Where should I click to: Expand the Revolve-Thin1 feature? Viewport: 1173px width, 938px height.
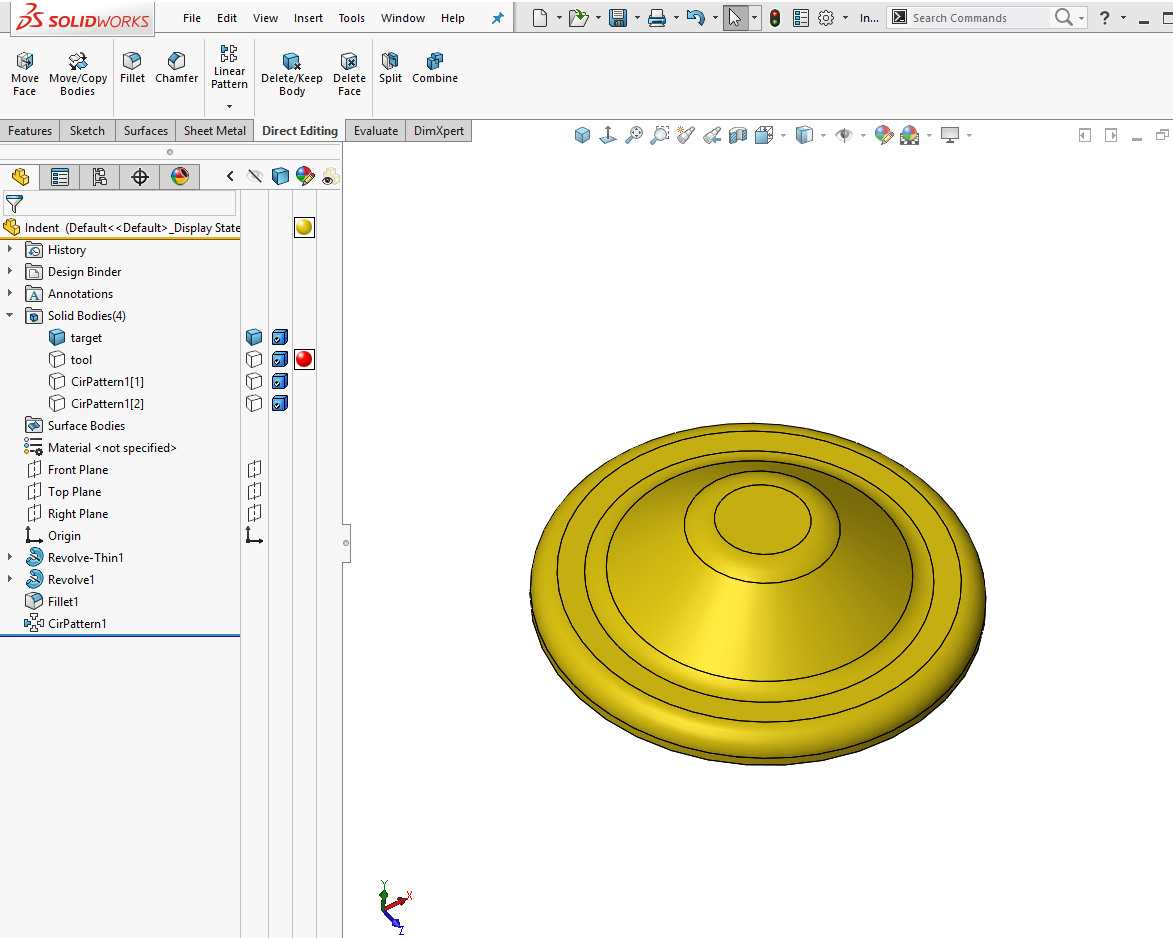(10, 557)
